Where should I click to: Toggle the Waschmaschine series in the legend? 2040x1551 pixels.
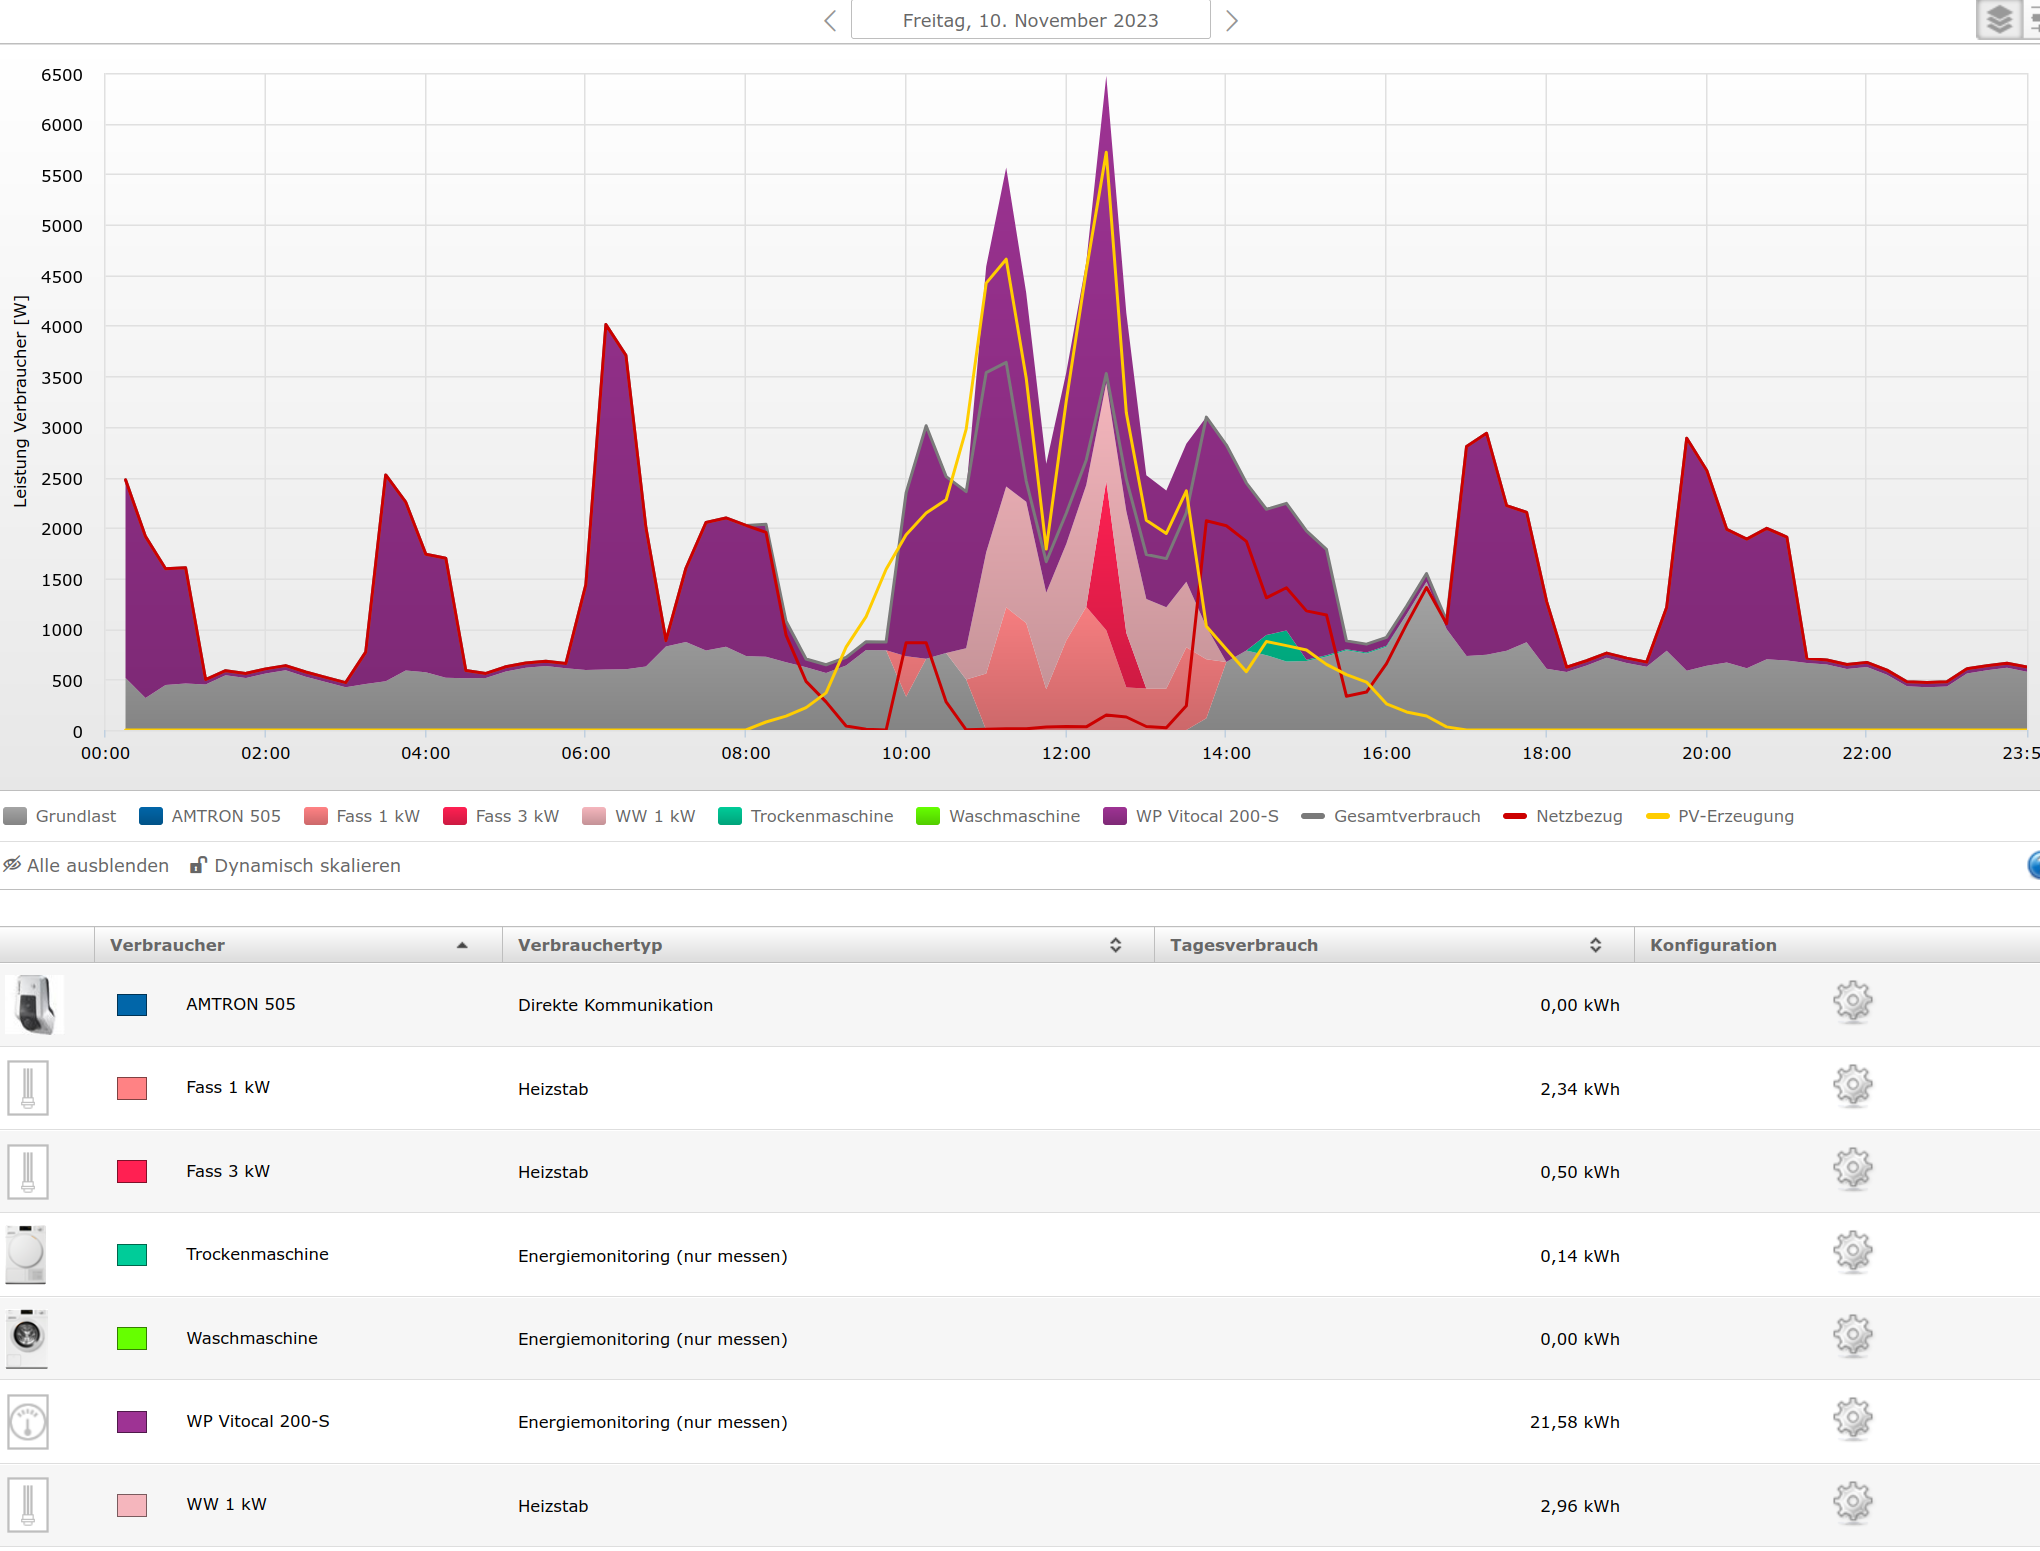click(998, 816)
